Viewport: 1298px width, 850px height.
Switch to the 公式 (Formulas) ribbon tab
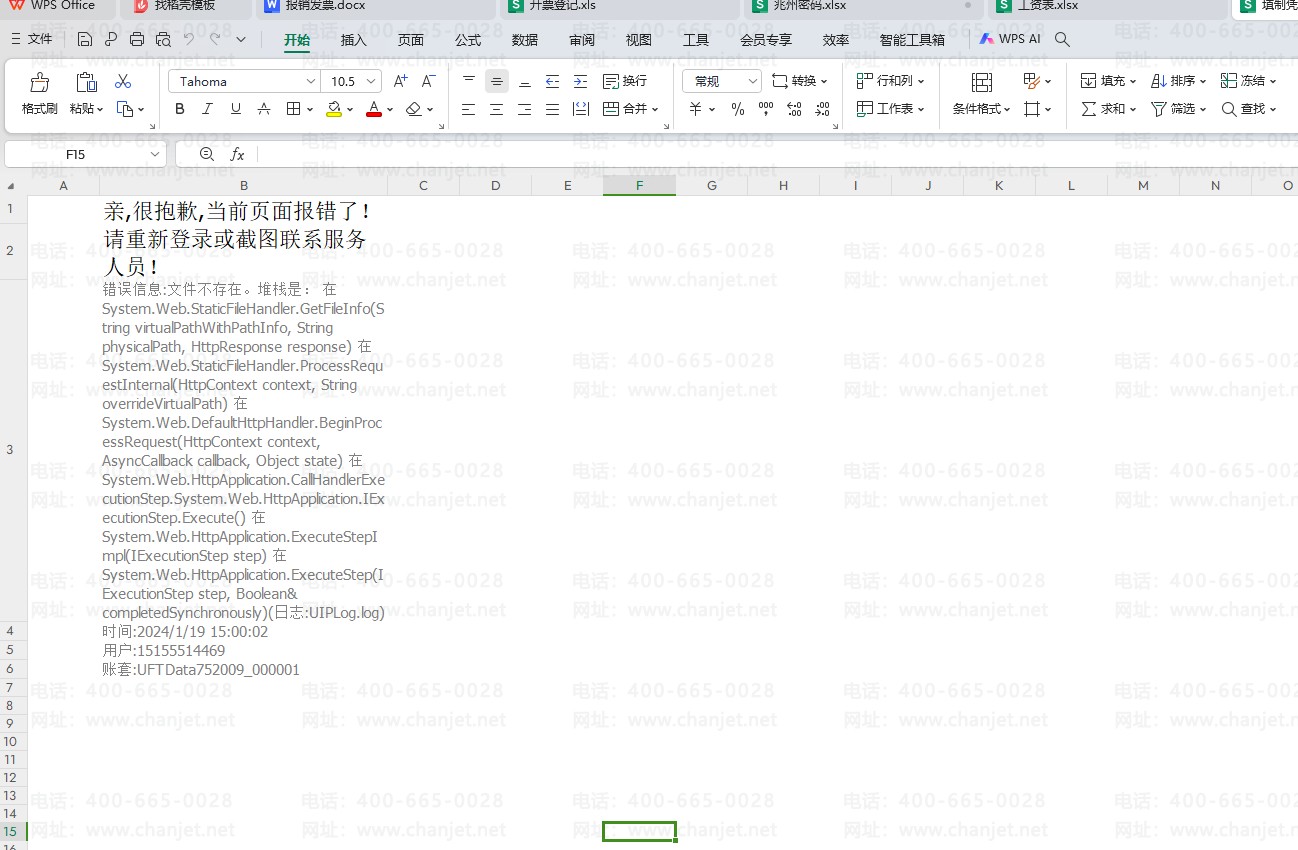coord(468,40)
